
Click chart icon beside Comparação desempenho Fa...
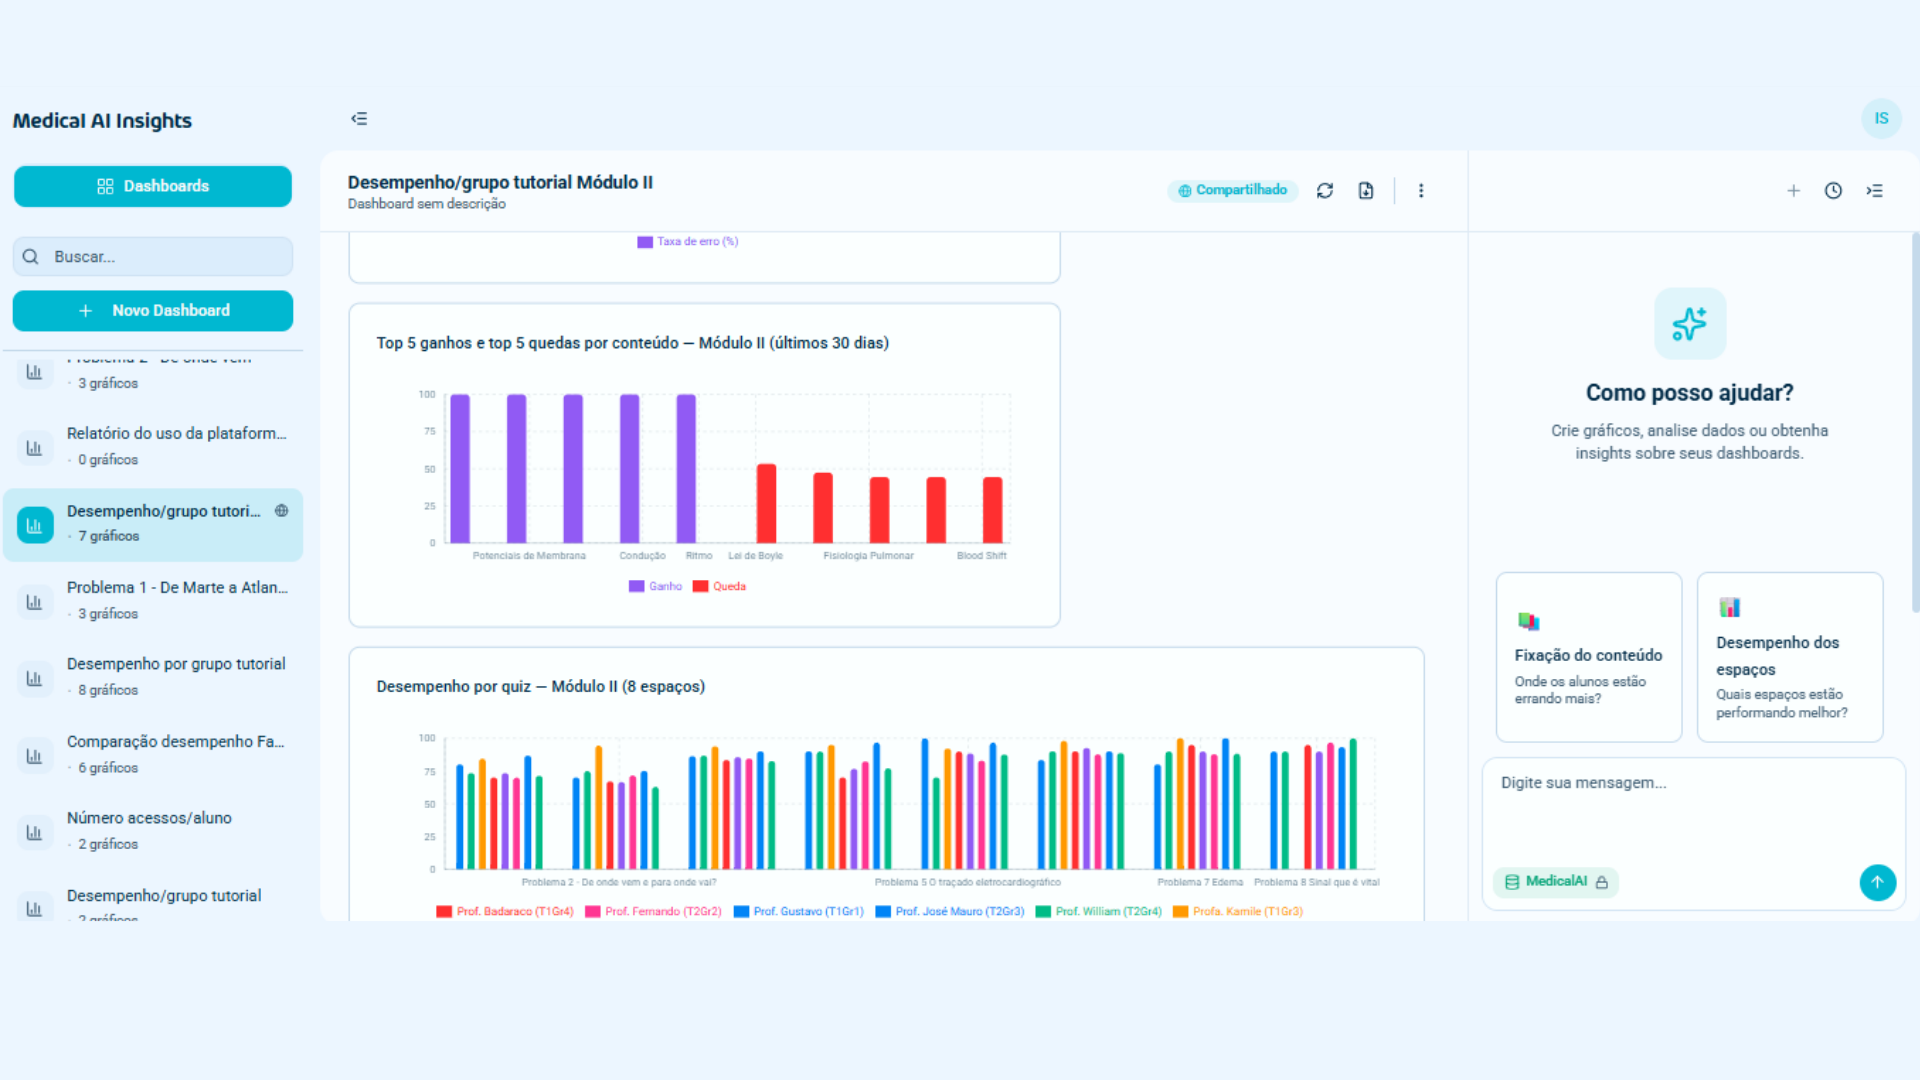pyautogui.click(x=34, y=756)
